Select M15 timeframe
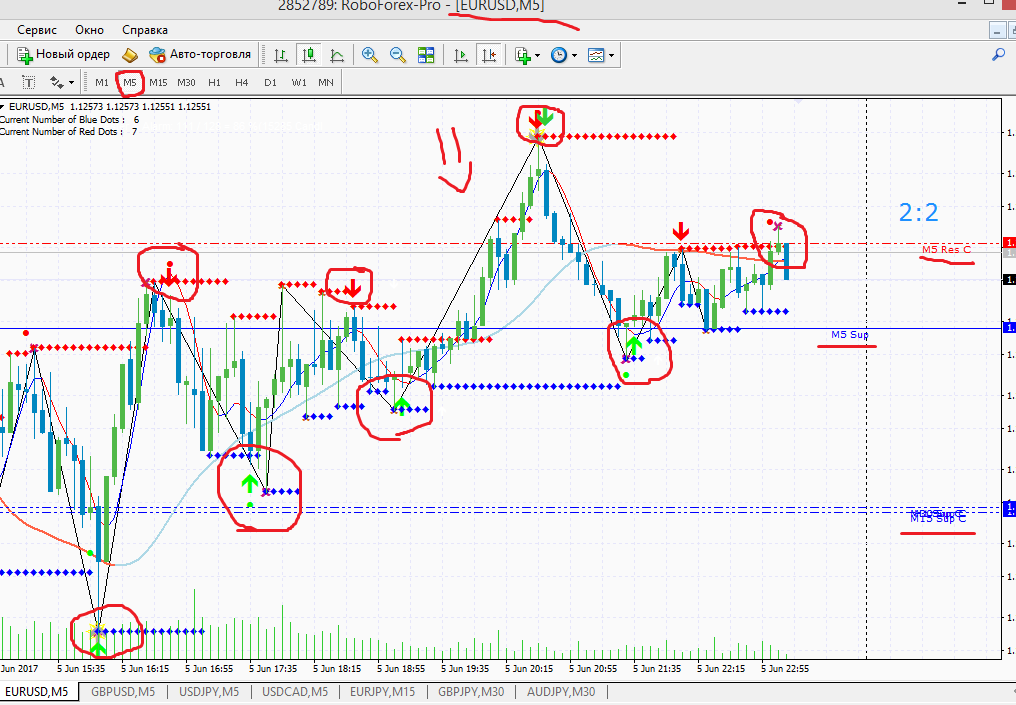Screen dimensions: 1016x705 (x=158, y=82)
